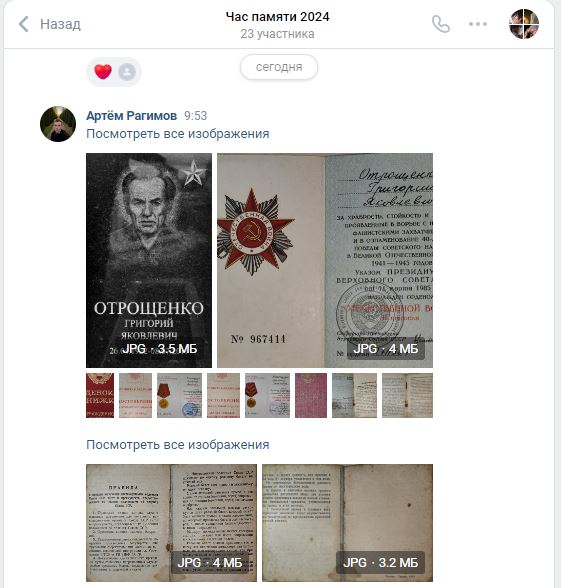Image resolution: width=561 pixels, height=588 pixels.
Task: Open the Артём Рагимов name link
Action: pos(132,116)
